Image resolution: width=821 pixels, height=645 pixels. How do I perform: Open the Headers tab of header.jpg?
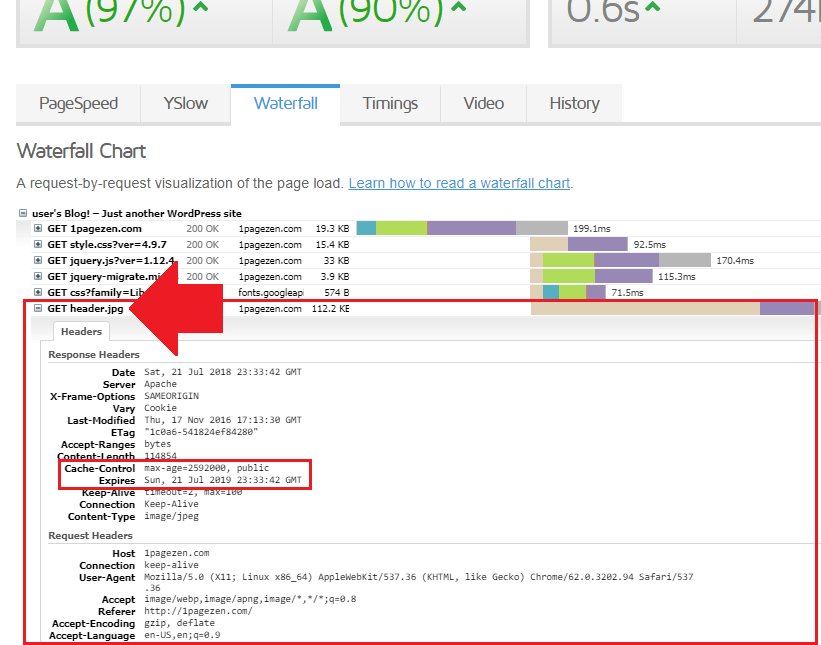coord(81,331)
